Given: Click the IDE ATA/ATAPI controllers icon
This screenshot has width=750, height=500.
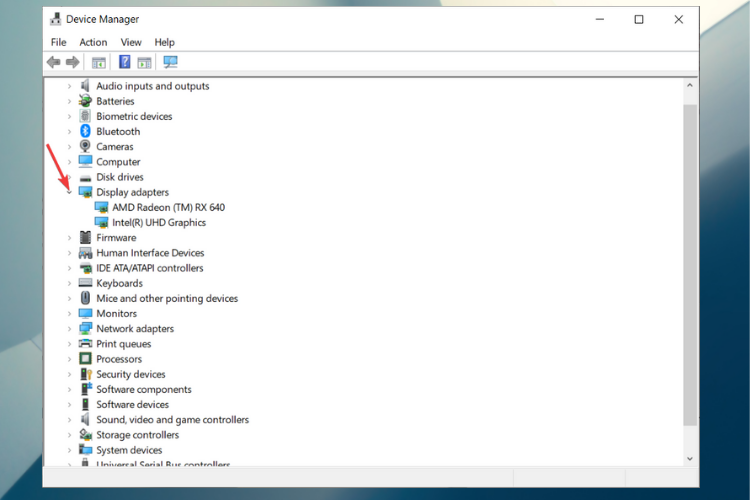Looking at the screenshot, I should [85, 268].
